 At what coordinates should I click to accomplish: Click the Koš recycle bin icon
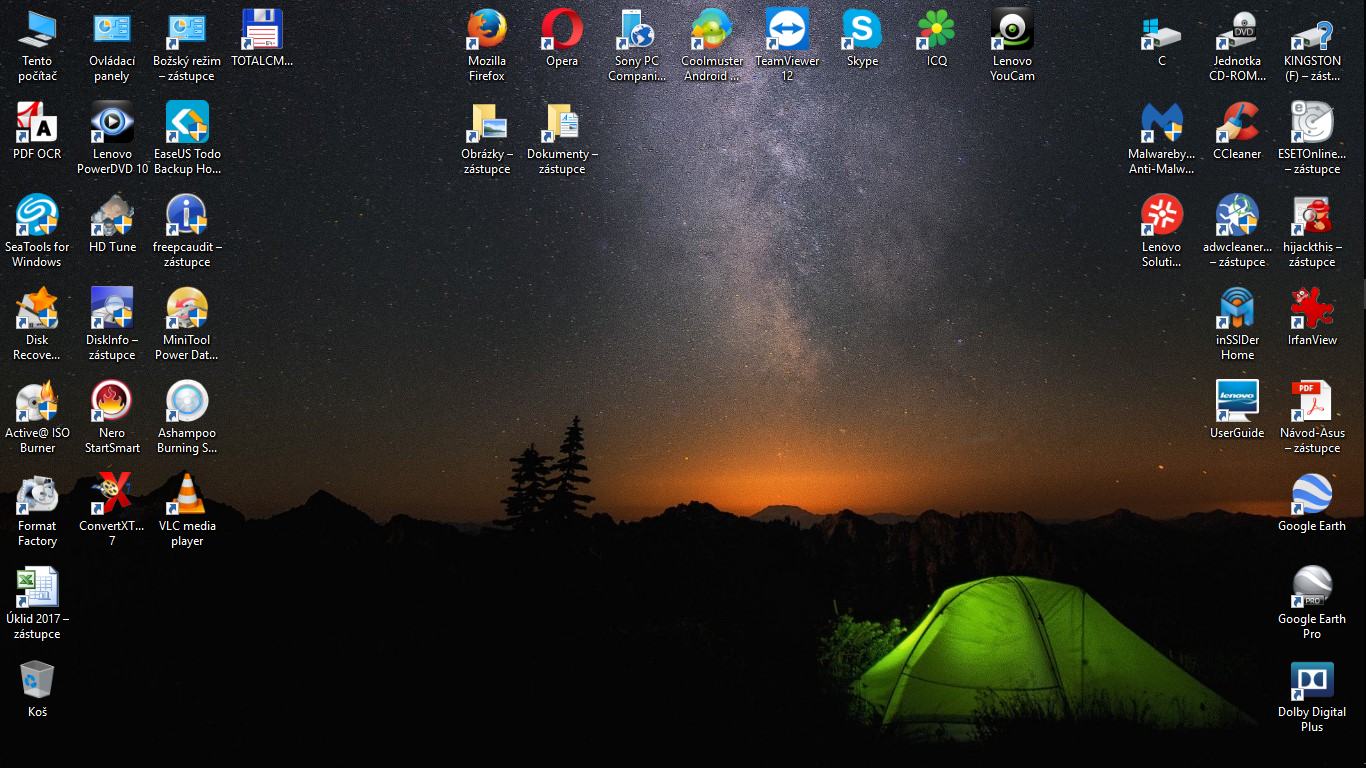[x=37, y=681]
